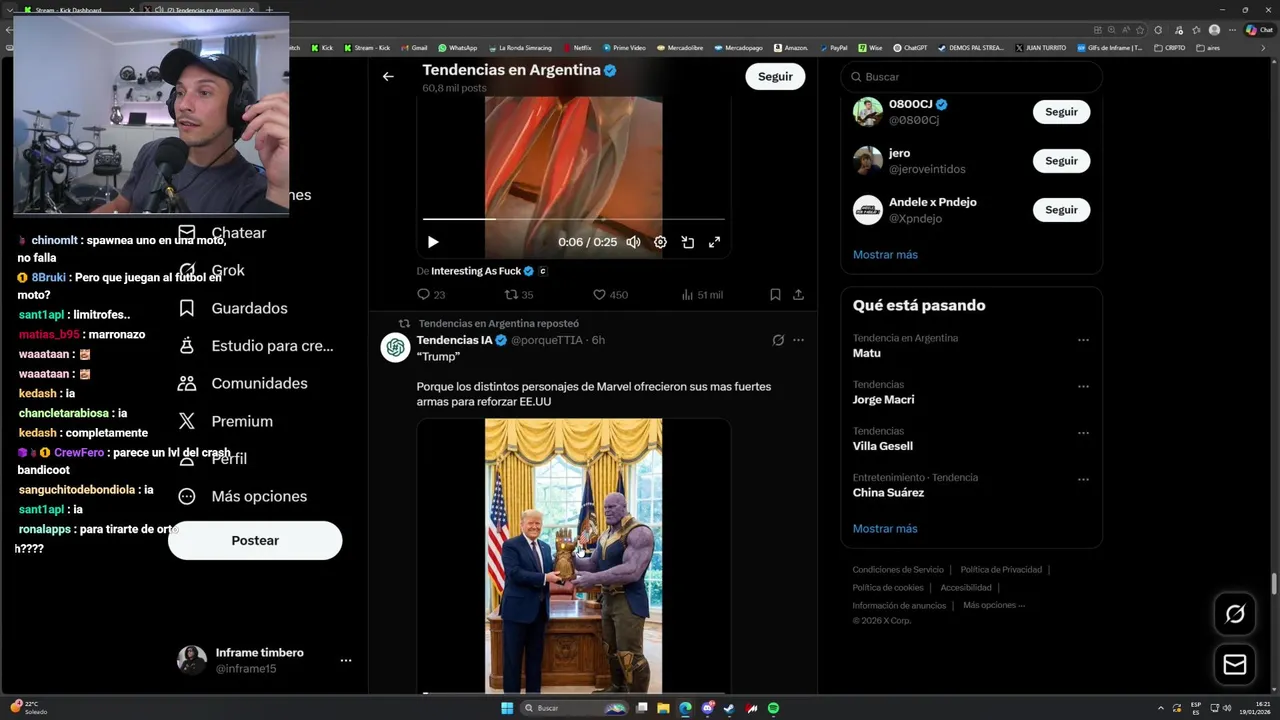The height and width of the screenshot is (720, 1280).
Task: Click the page vertical scrollbar
Action: point(1274,584)
